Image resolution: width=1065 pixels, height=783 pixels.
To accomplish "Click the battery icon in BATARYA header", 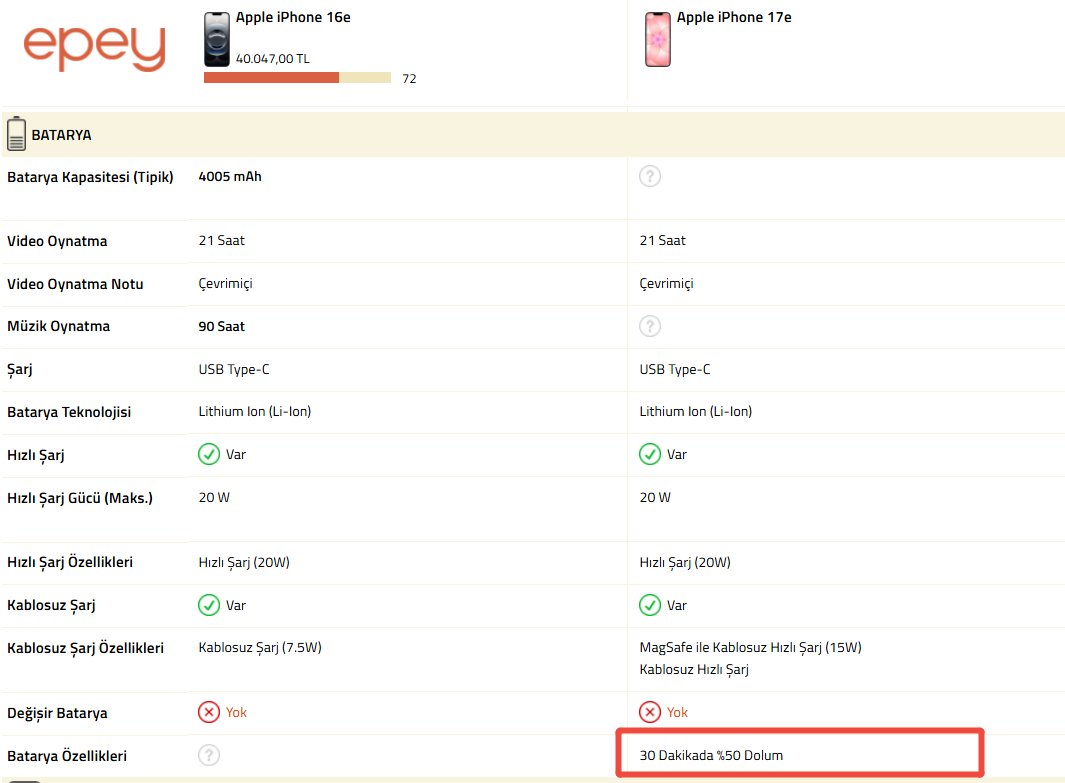I will [16, 134].
